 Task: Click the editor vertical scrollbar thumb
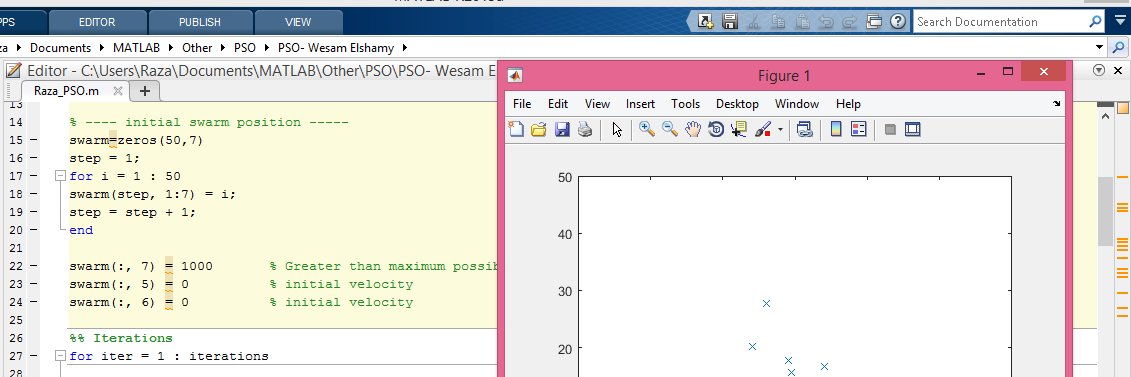pyautogui.click(x=1104, y=211)
